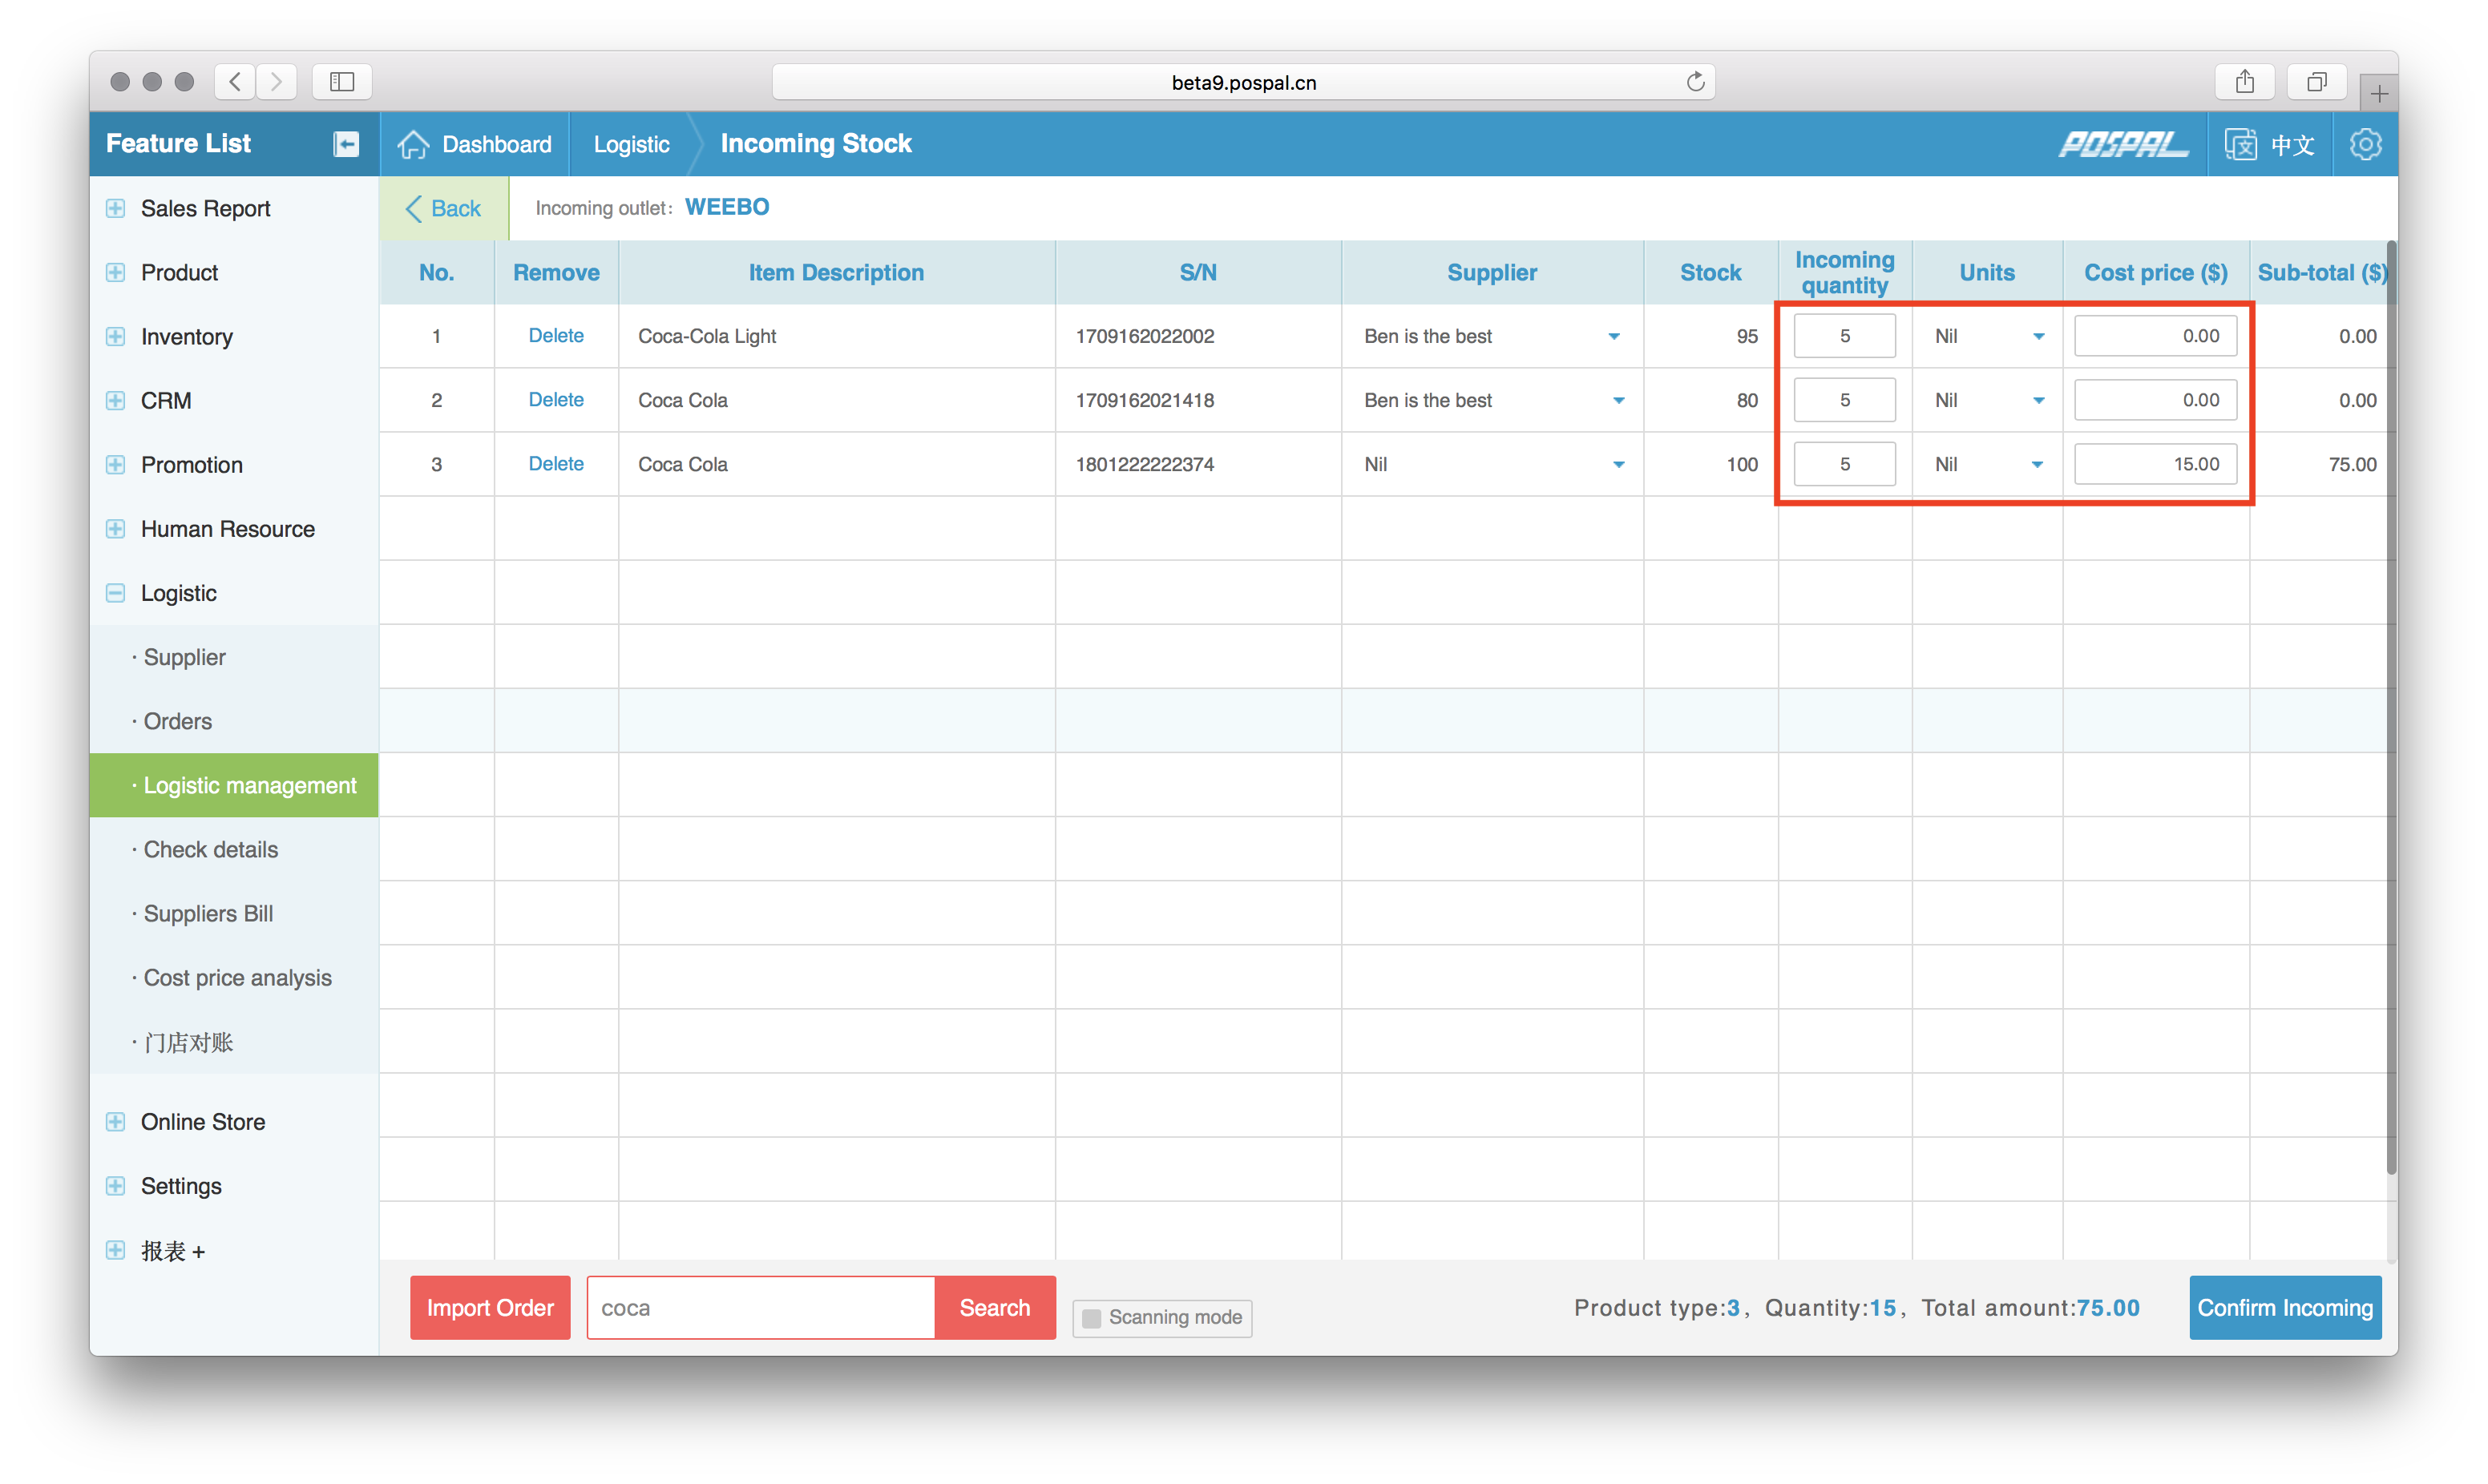Click Confirm Incoming button
The height and width of the screenshot is (1484, 2488).
click(2285, 1308)
